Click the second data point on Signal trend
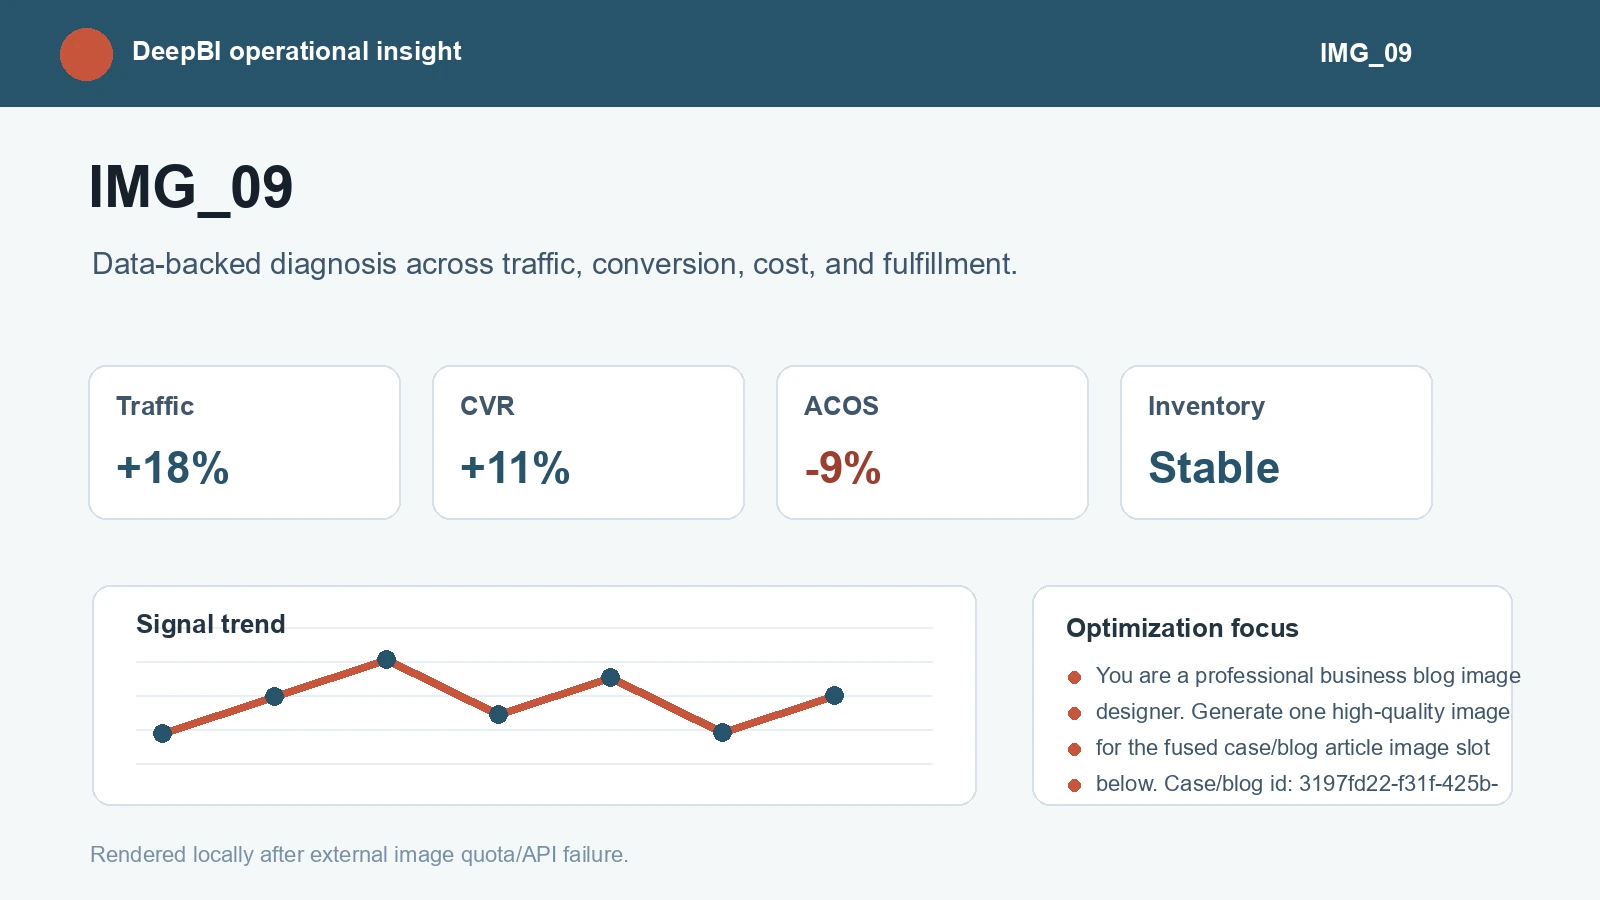Screen dimensions: 1600x900 pyautogui.click(x=275, y=696)
